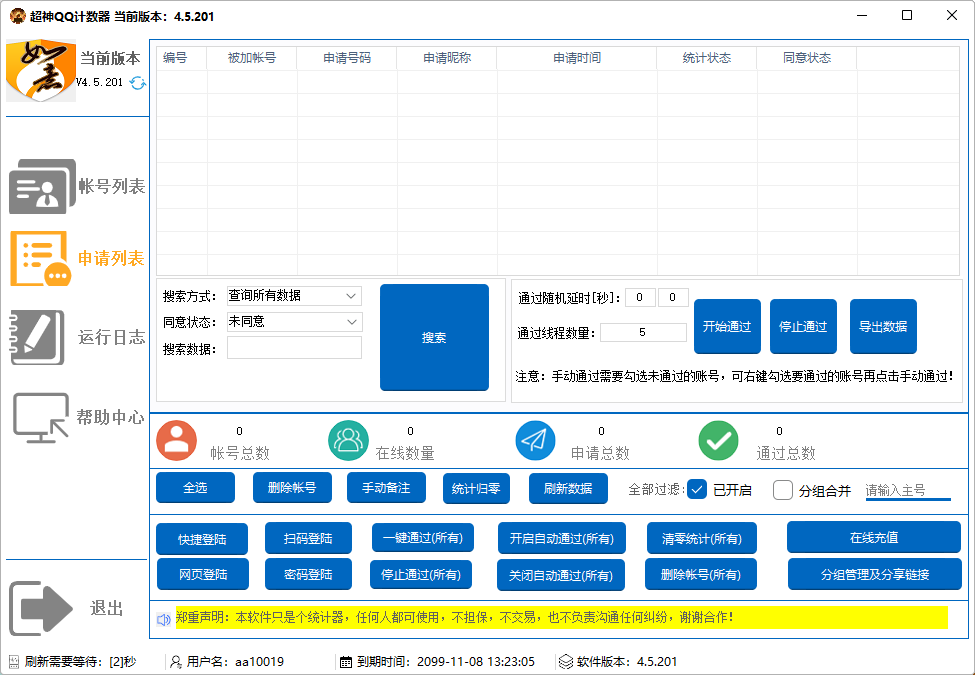The height and width of the screenshot is (675, 975).
Task: Enable the 分组合并 checkbox
Action: coord(783,490)
